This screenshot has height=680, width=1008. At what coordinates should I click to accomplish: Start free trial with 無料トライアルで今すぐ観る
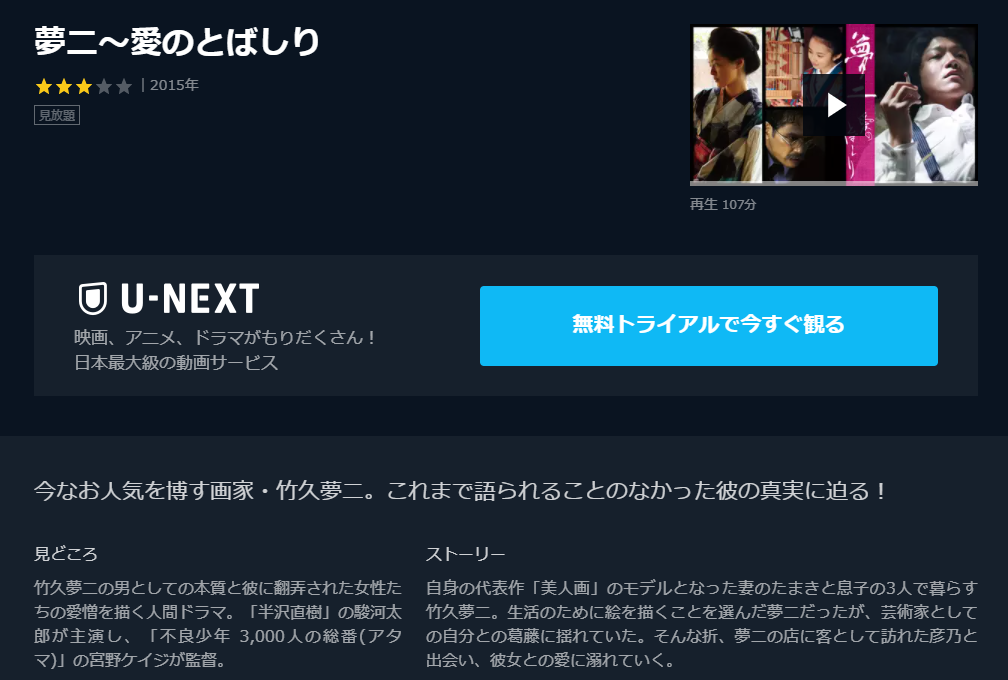(x=708, y=326)
